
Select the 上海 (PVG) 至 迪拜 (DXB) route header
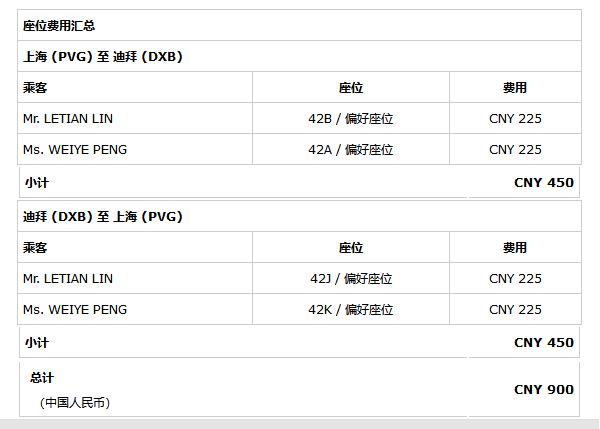(x=103, y=57)
